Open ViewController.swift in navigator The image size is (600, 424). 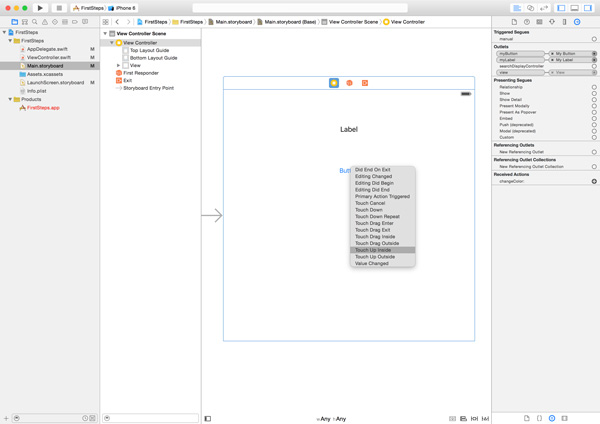(48, 58)
